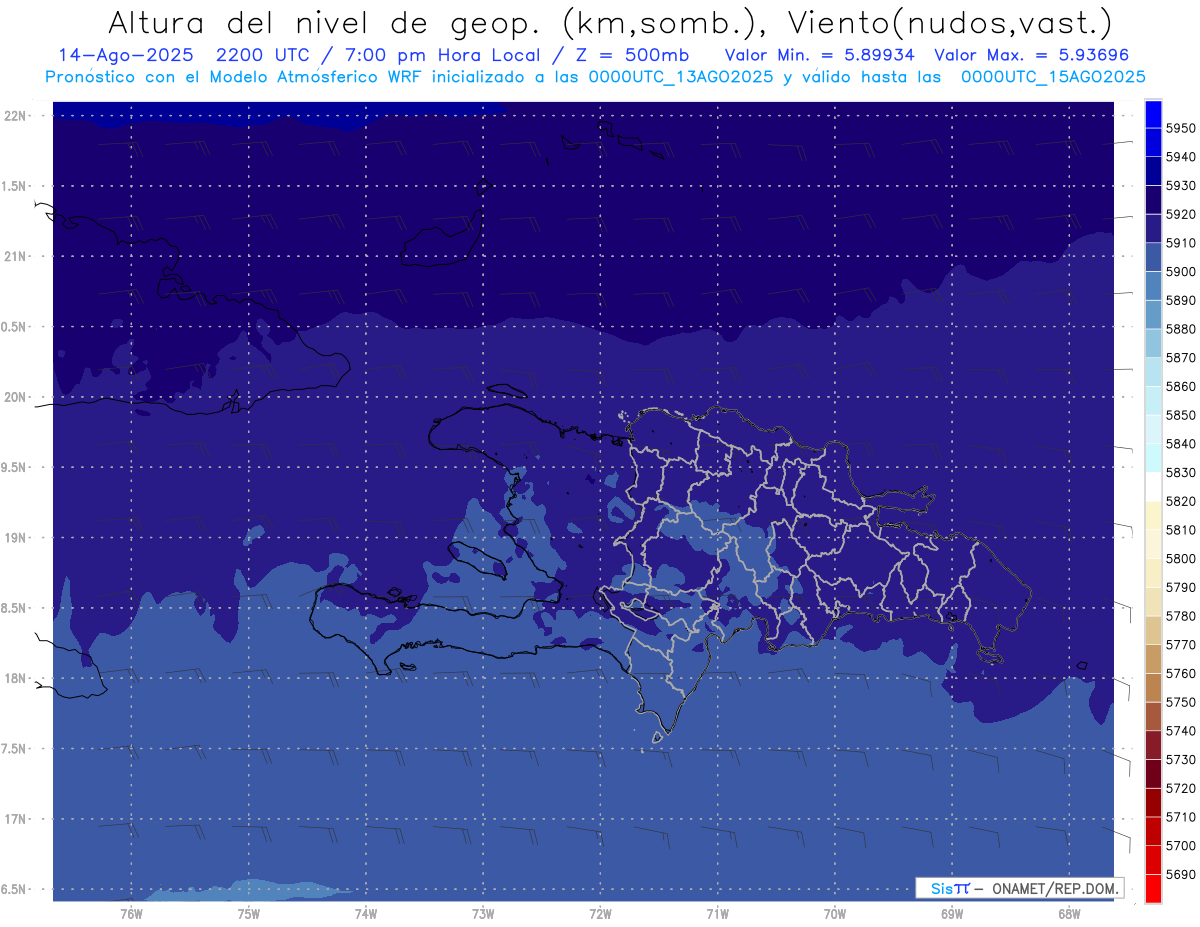Click the 5930 legend value
This screenshot has width=1200, height=927.
1180,185
